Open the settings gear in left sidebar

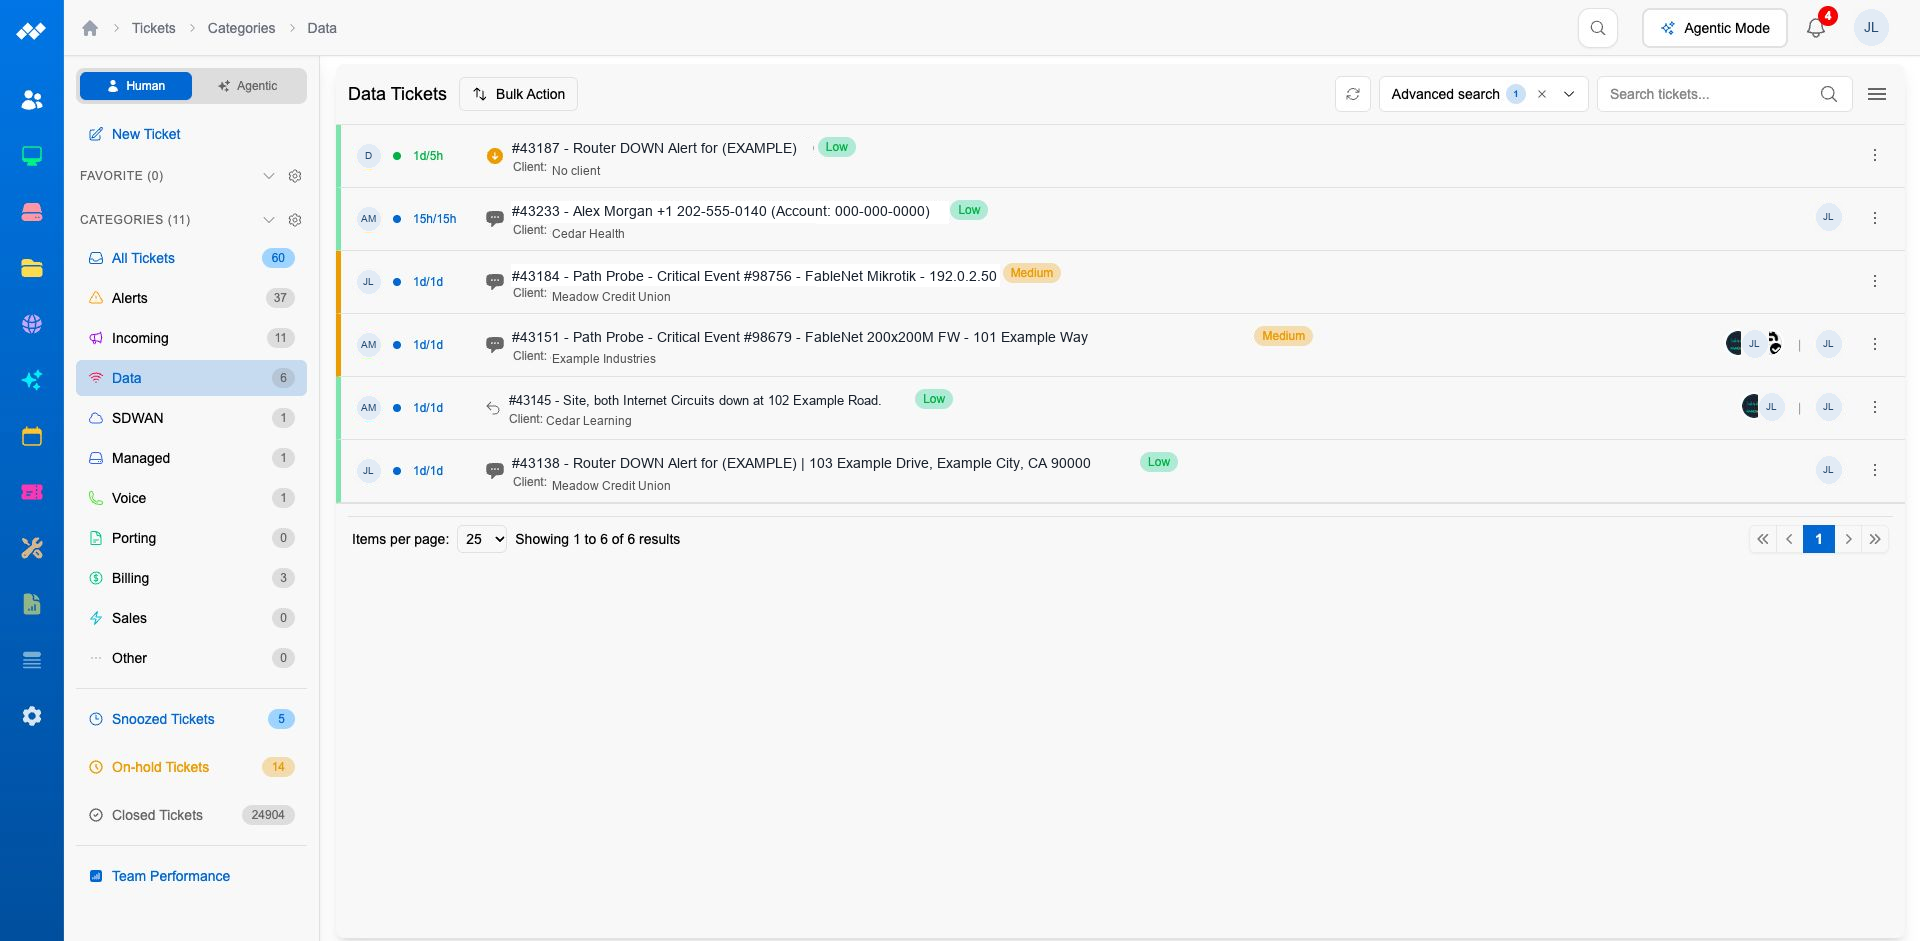(32, 716)
